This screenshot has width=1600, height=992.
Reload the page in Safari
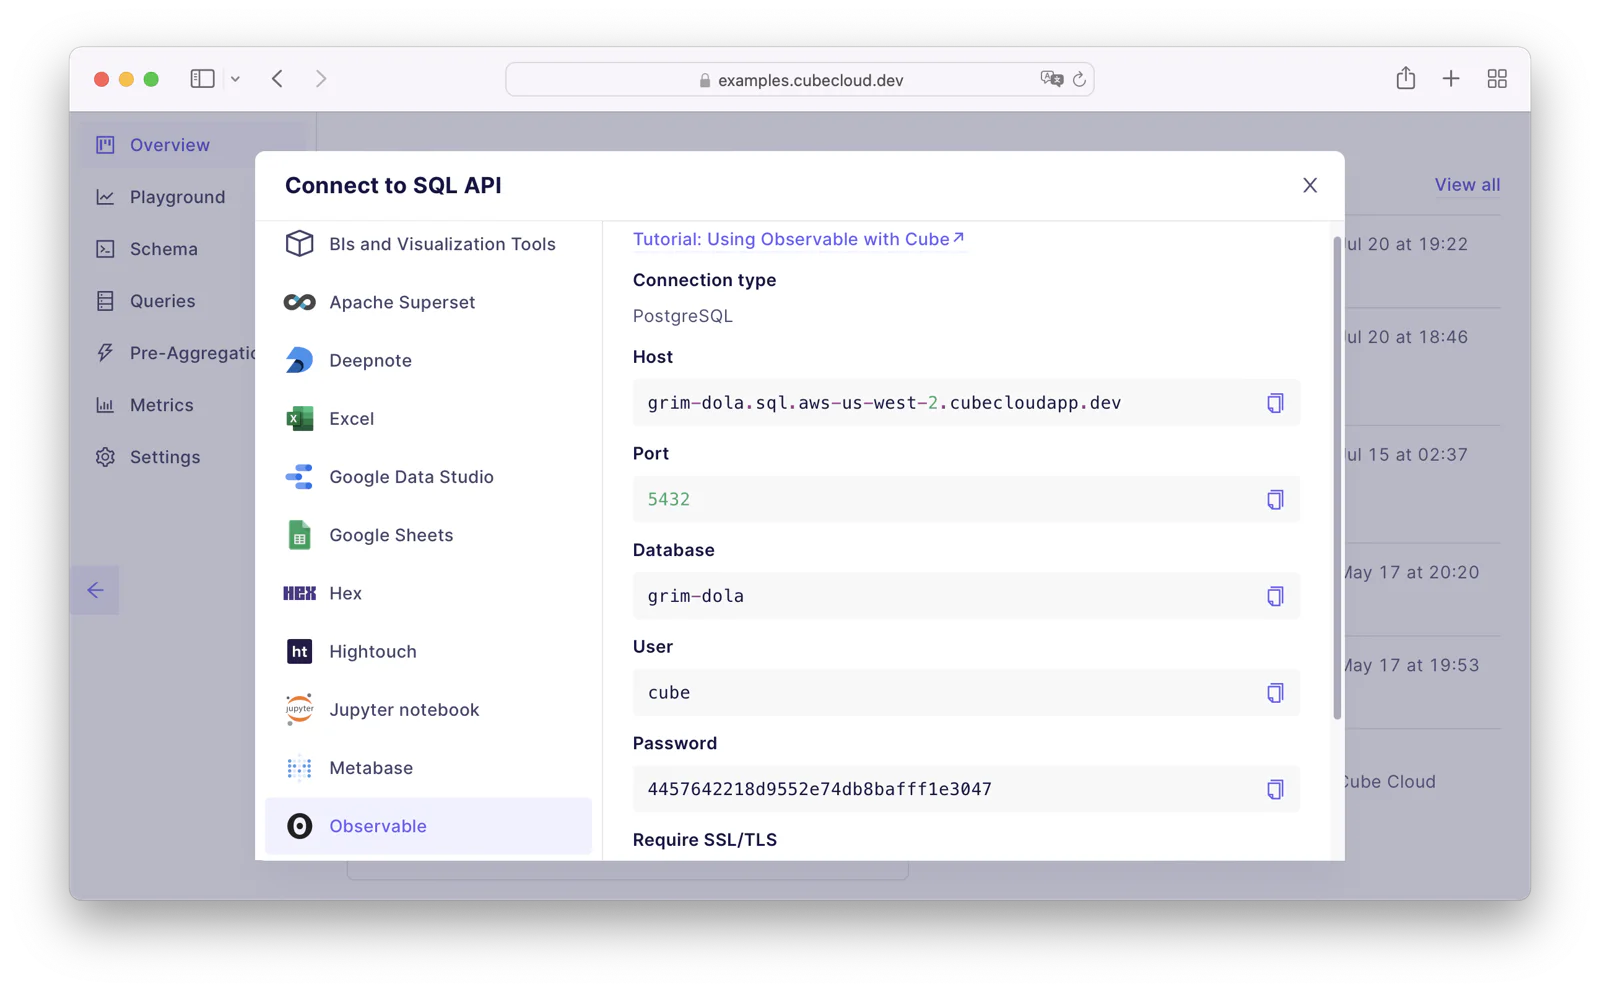pyautogui.click(x=1079, y=79)
